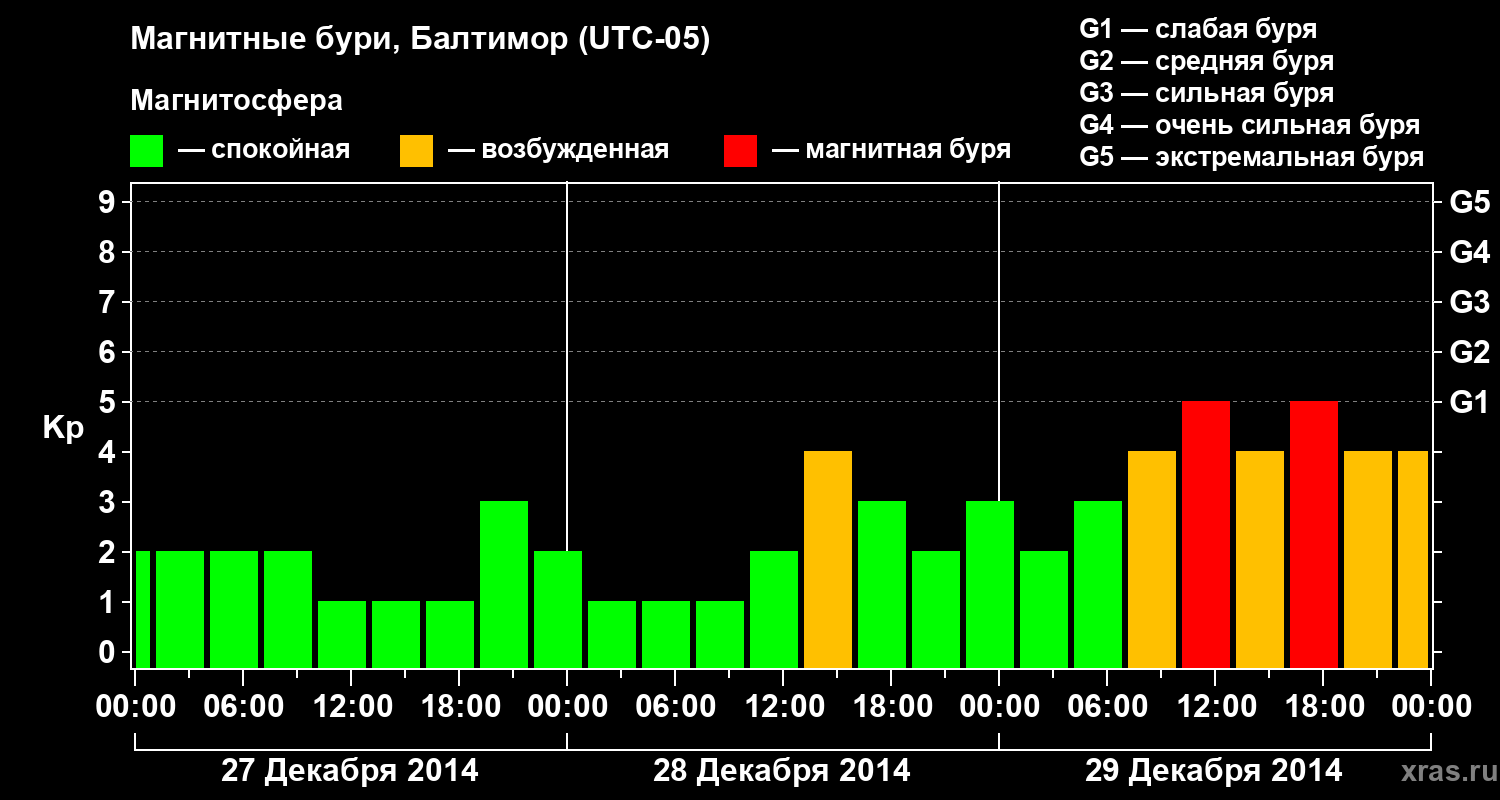Click the G3 marker on the right axis

tap(1470, 302)
